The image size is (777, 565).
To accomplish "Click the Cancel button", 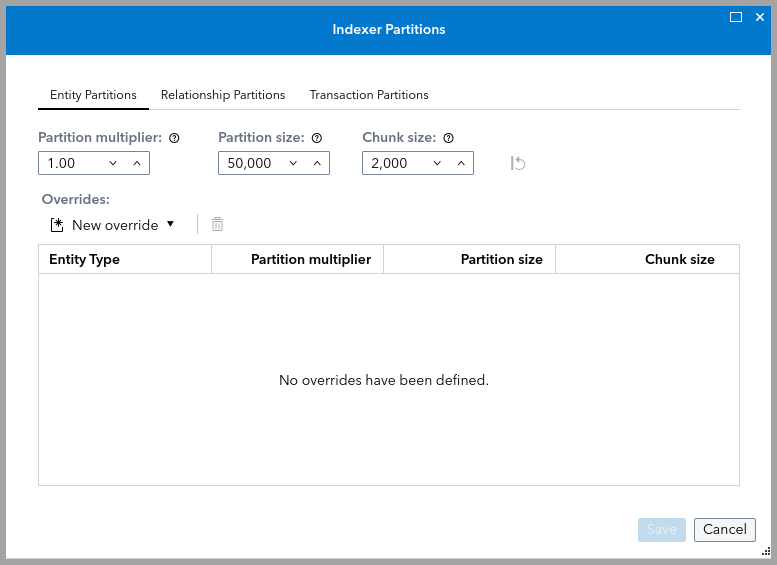I will [x=725, y=530].
